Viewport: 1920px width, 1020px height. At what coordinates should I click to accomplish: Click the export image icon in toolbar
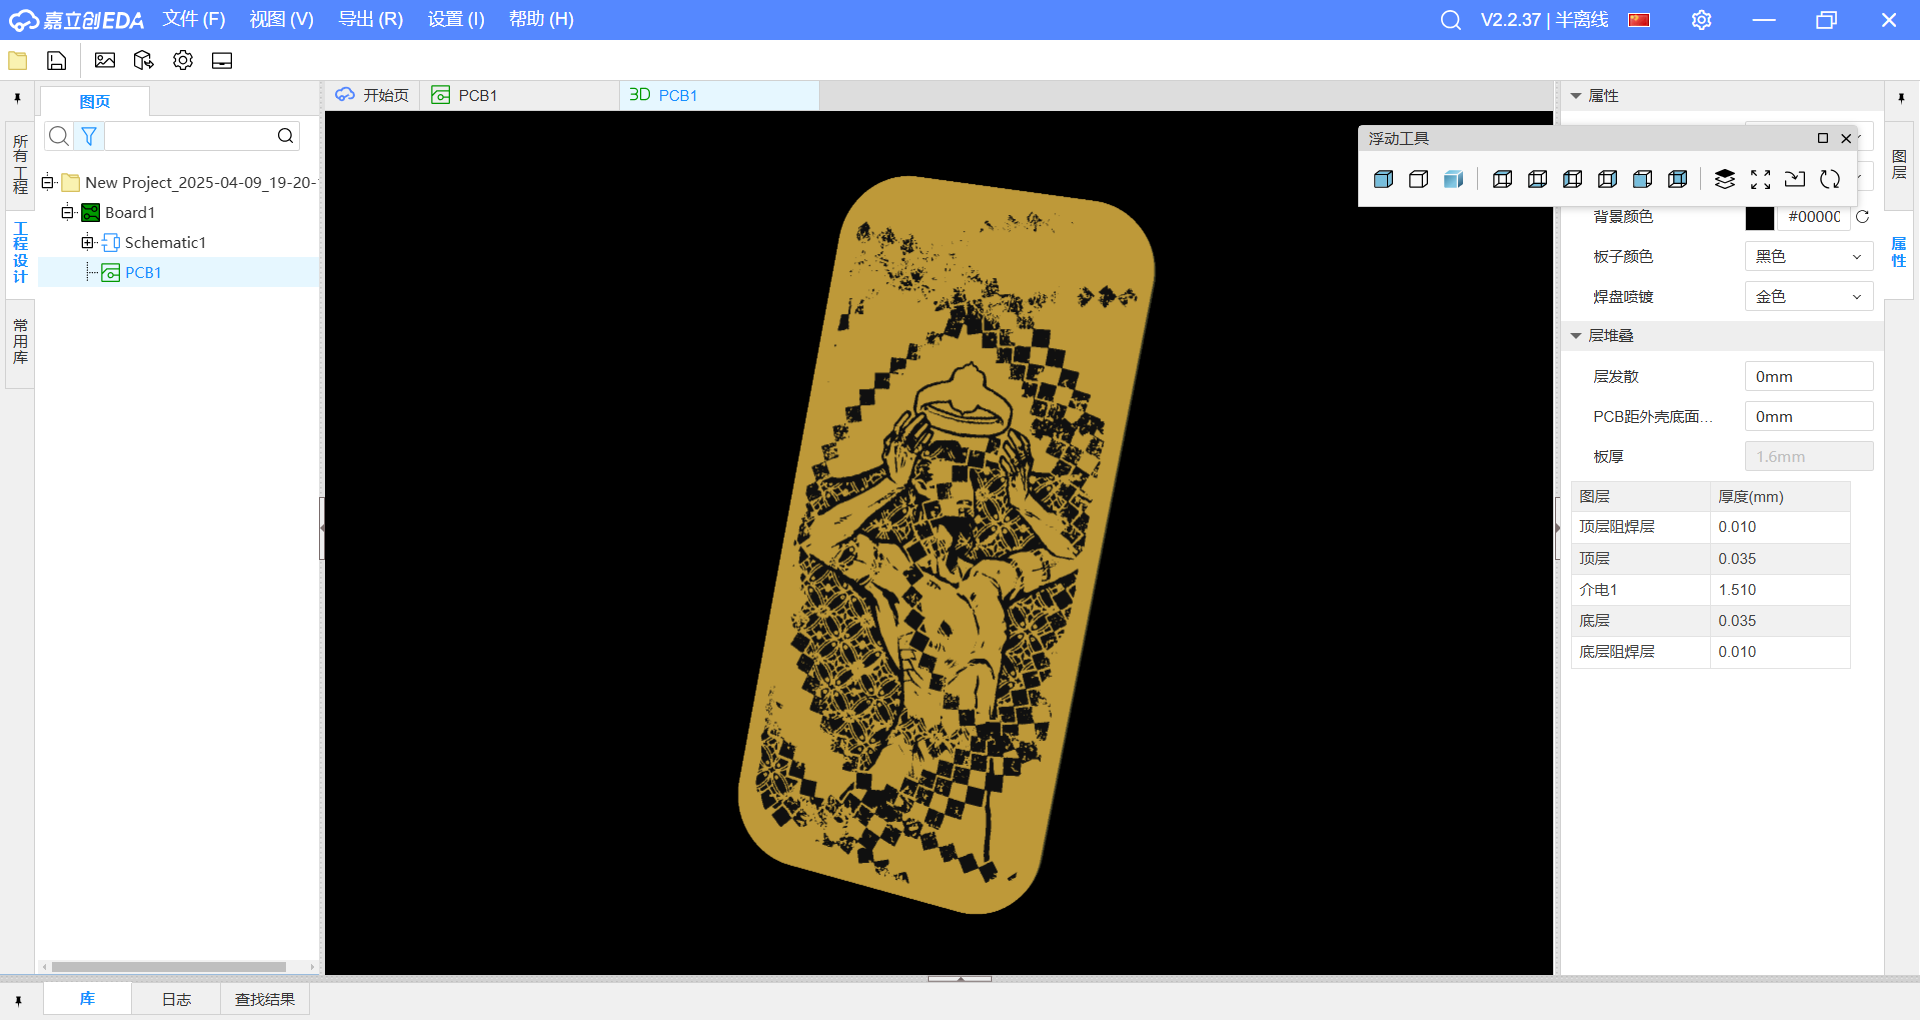coord(105,61)
